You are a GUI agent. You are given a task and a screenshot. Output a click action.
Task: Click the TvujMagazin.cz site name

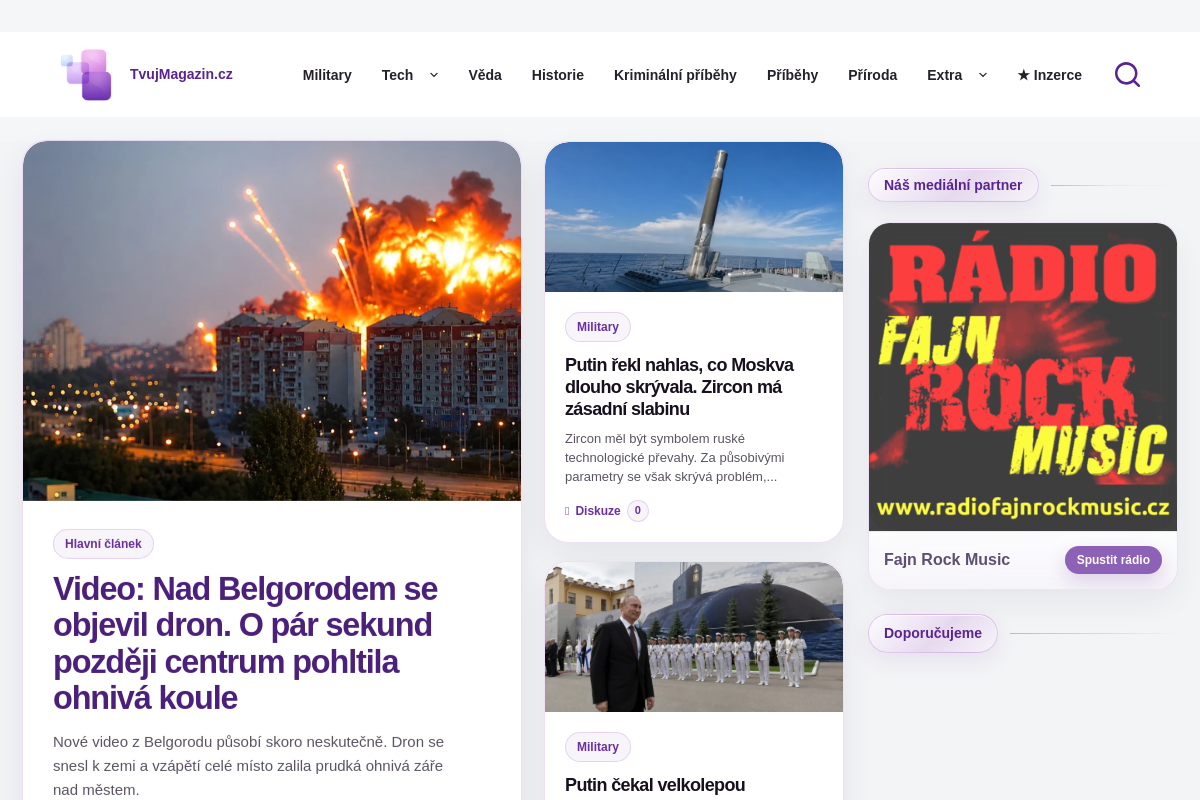click(x=181, y=74)
